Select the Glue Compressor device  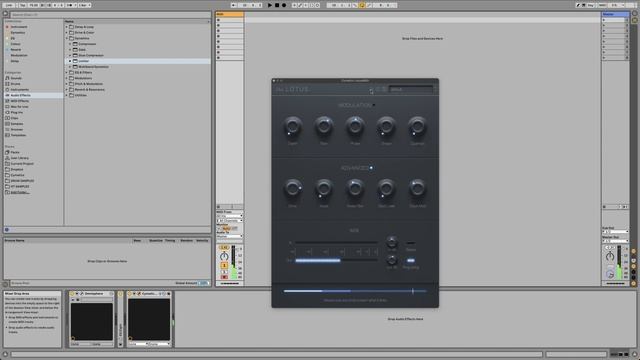(x=91, y=55)
